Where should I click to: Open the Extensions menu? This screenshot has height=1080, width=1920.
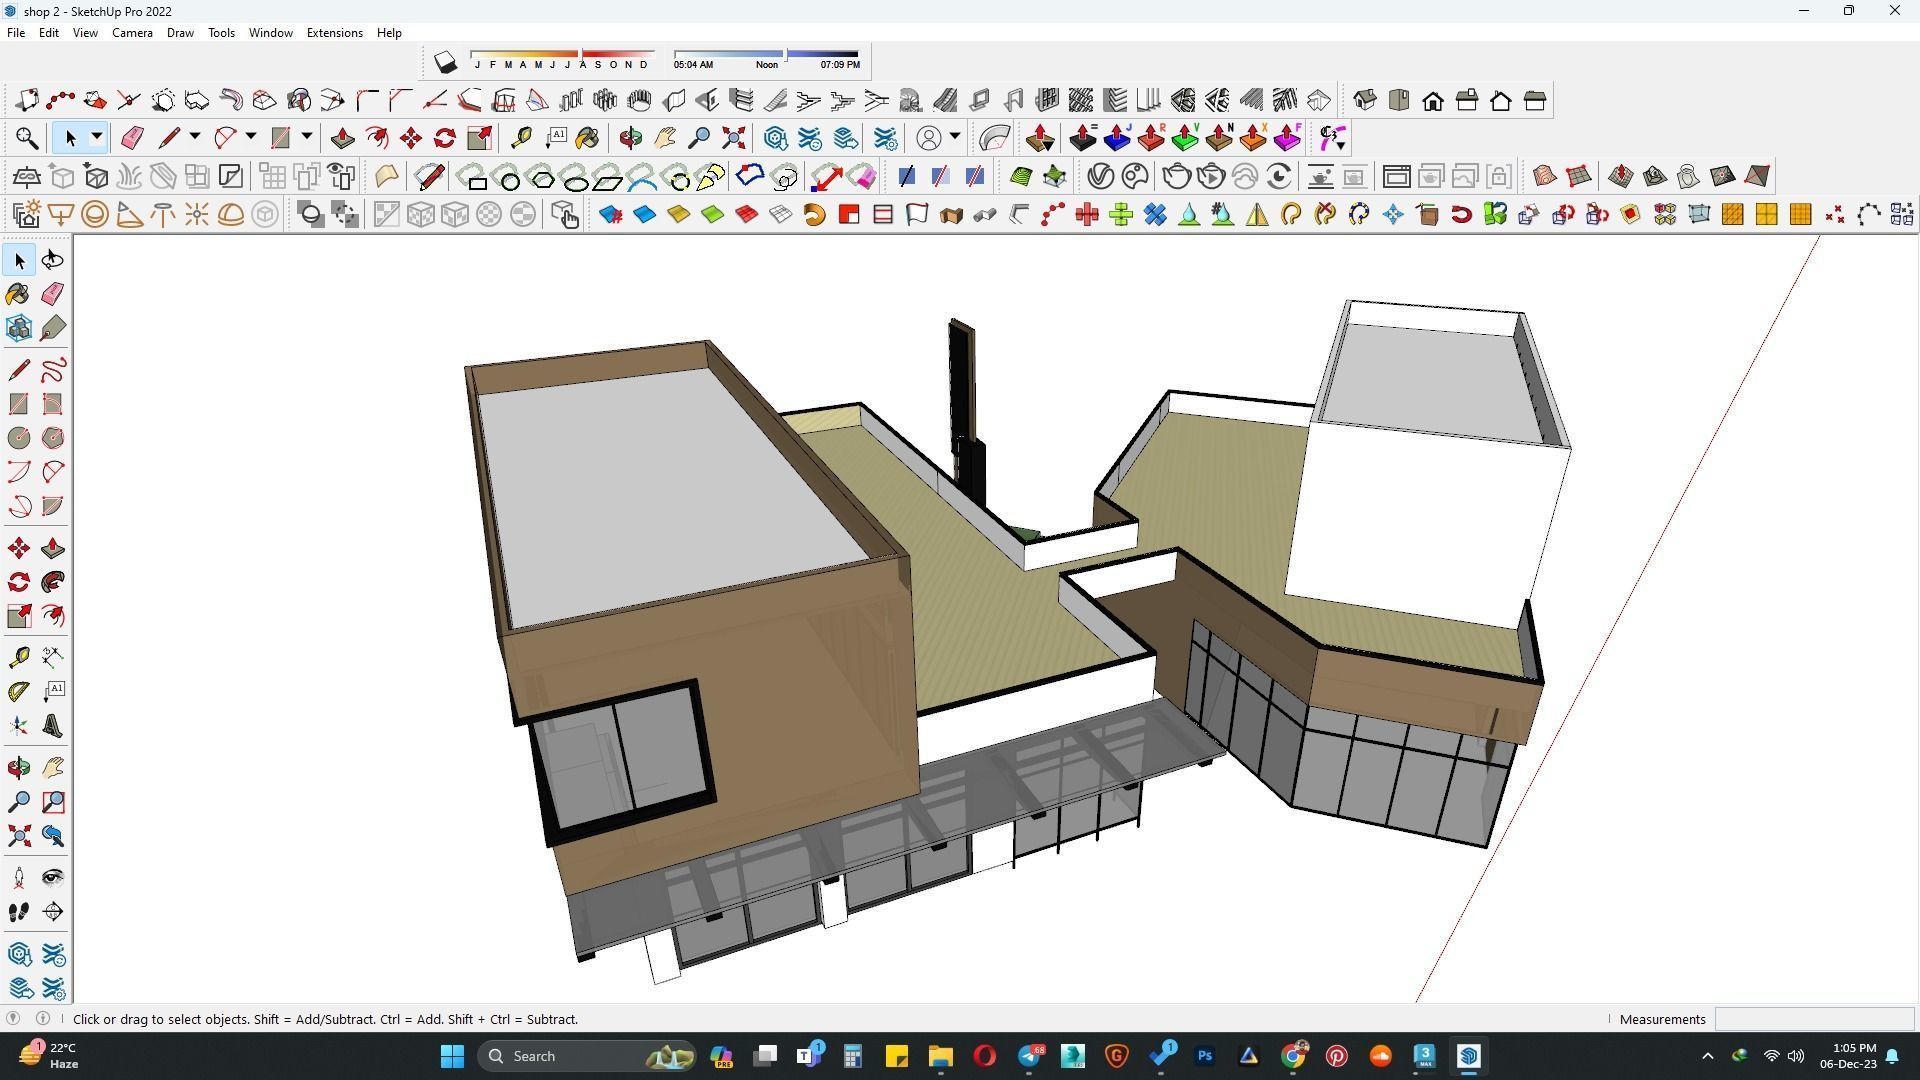pos(334,33)
